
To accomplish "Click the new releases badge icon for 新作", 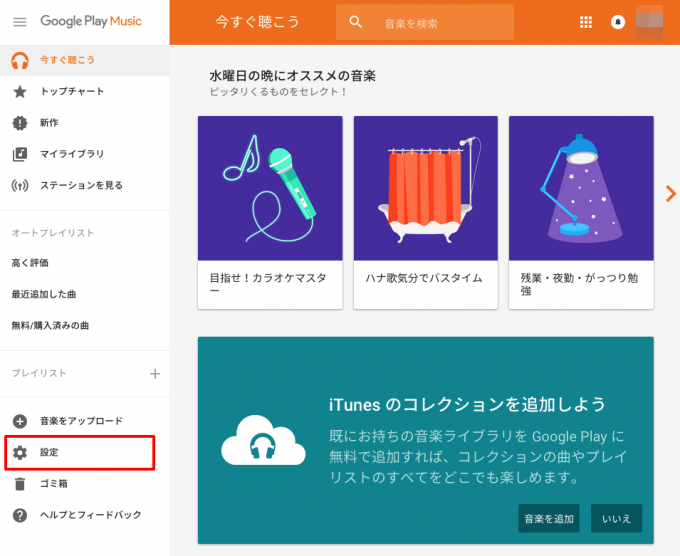I will (20, 123).
